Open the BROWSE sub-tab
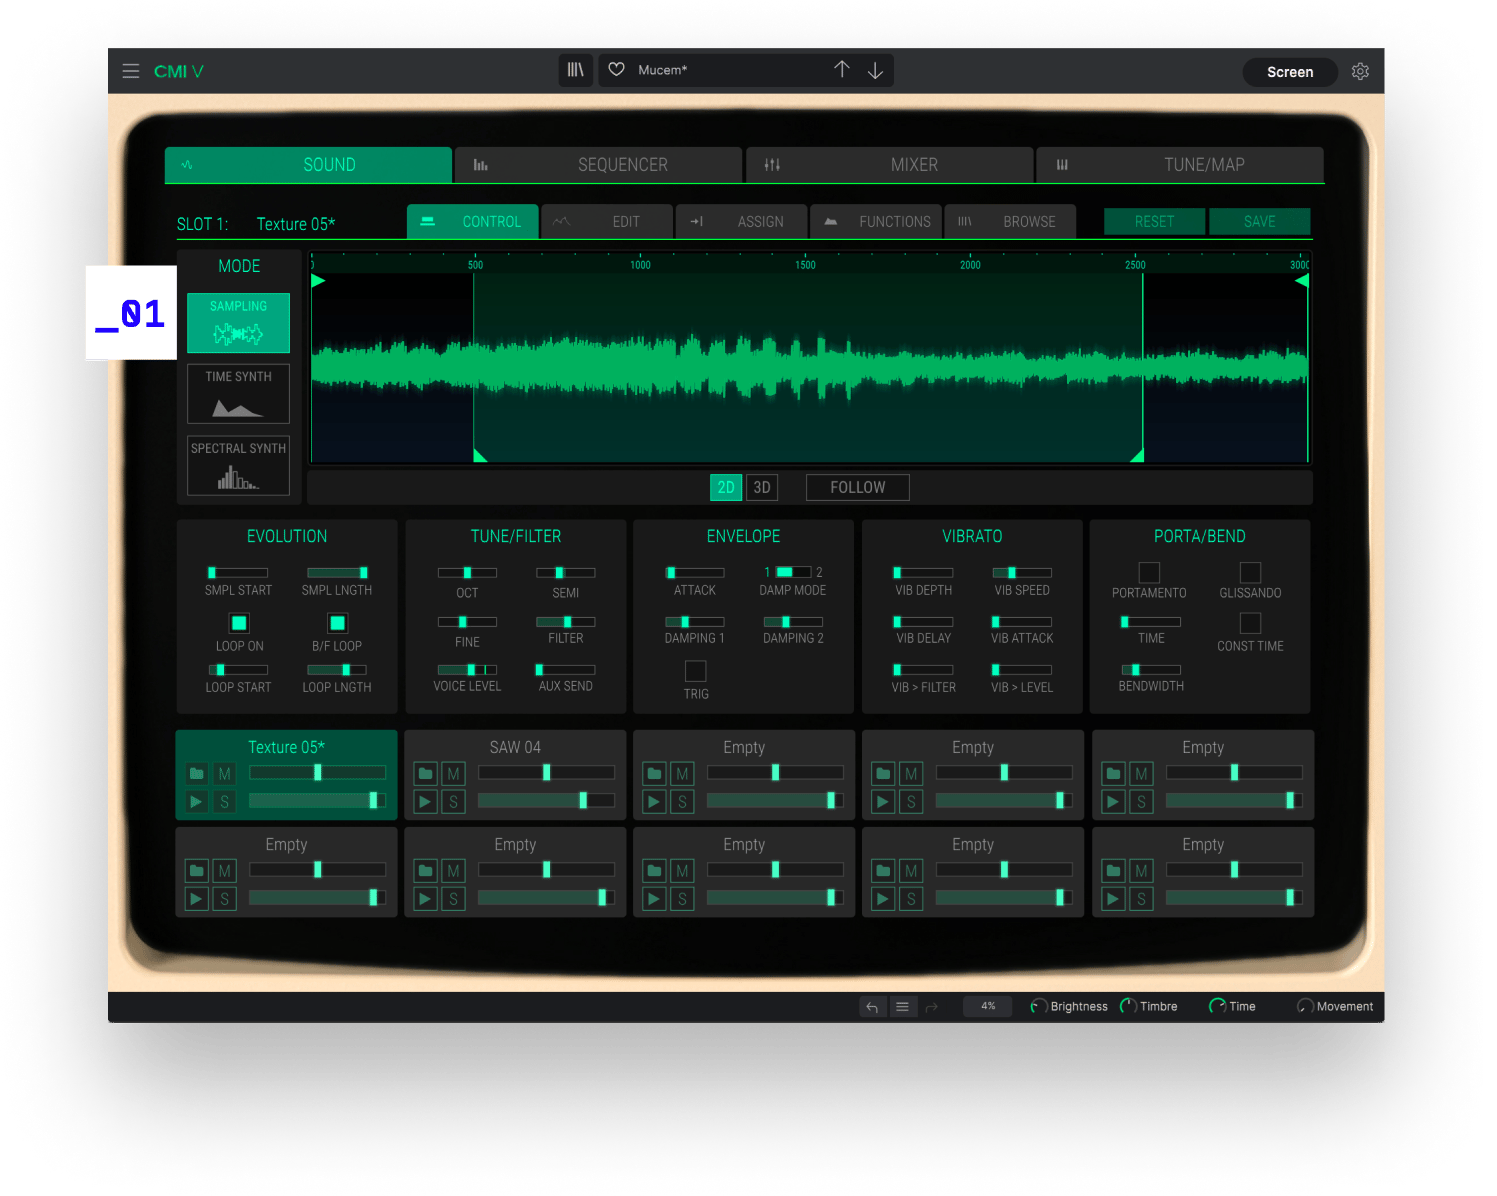 pyautogui.click(x=1010, y=221)
